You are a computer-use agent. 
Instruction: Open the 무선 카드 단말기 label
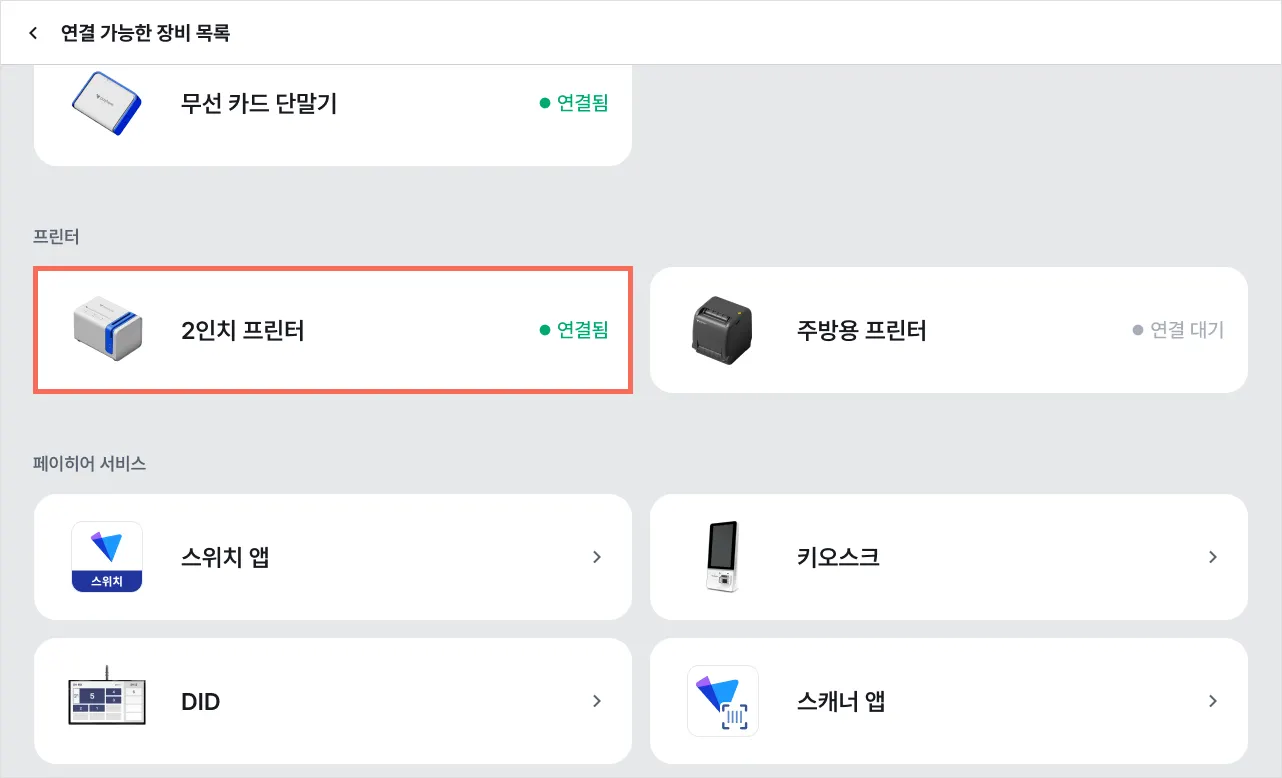[259, 103]
